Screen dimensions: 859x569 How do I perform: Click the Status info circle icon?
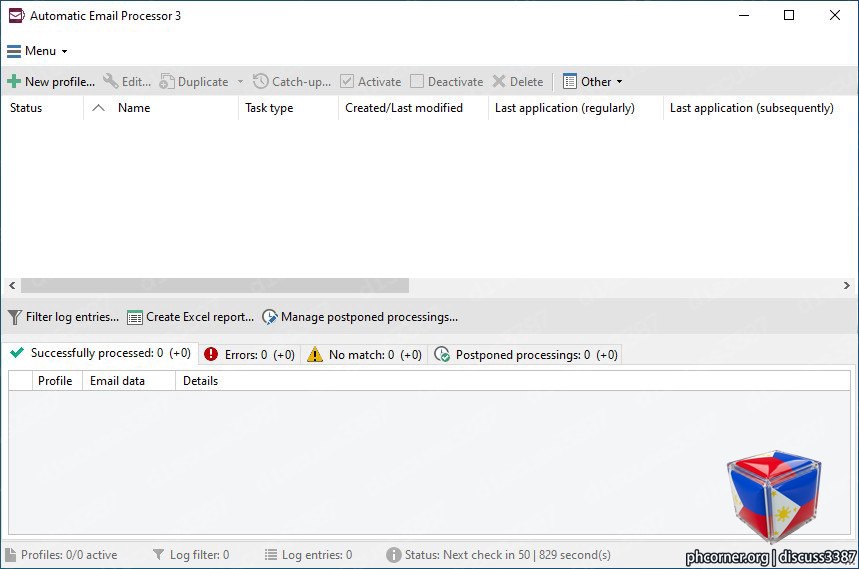pos(394,555)
